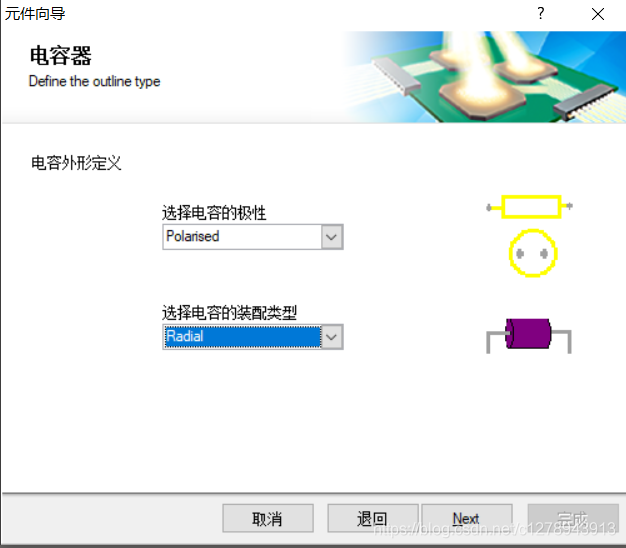
Task: Select the Polarised combo box field
Action: 253,237
